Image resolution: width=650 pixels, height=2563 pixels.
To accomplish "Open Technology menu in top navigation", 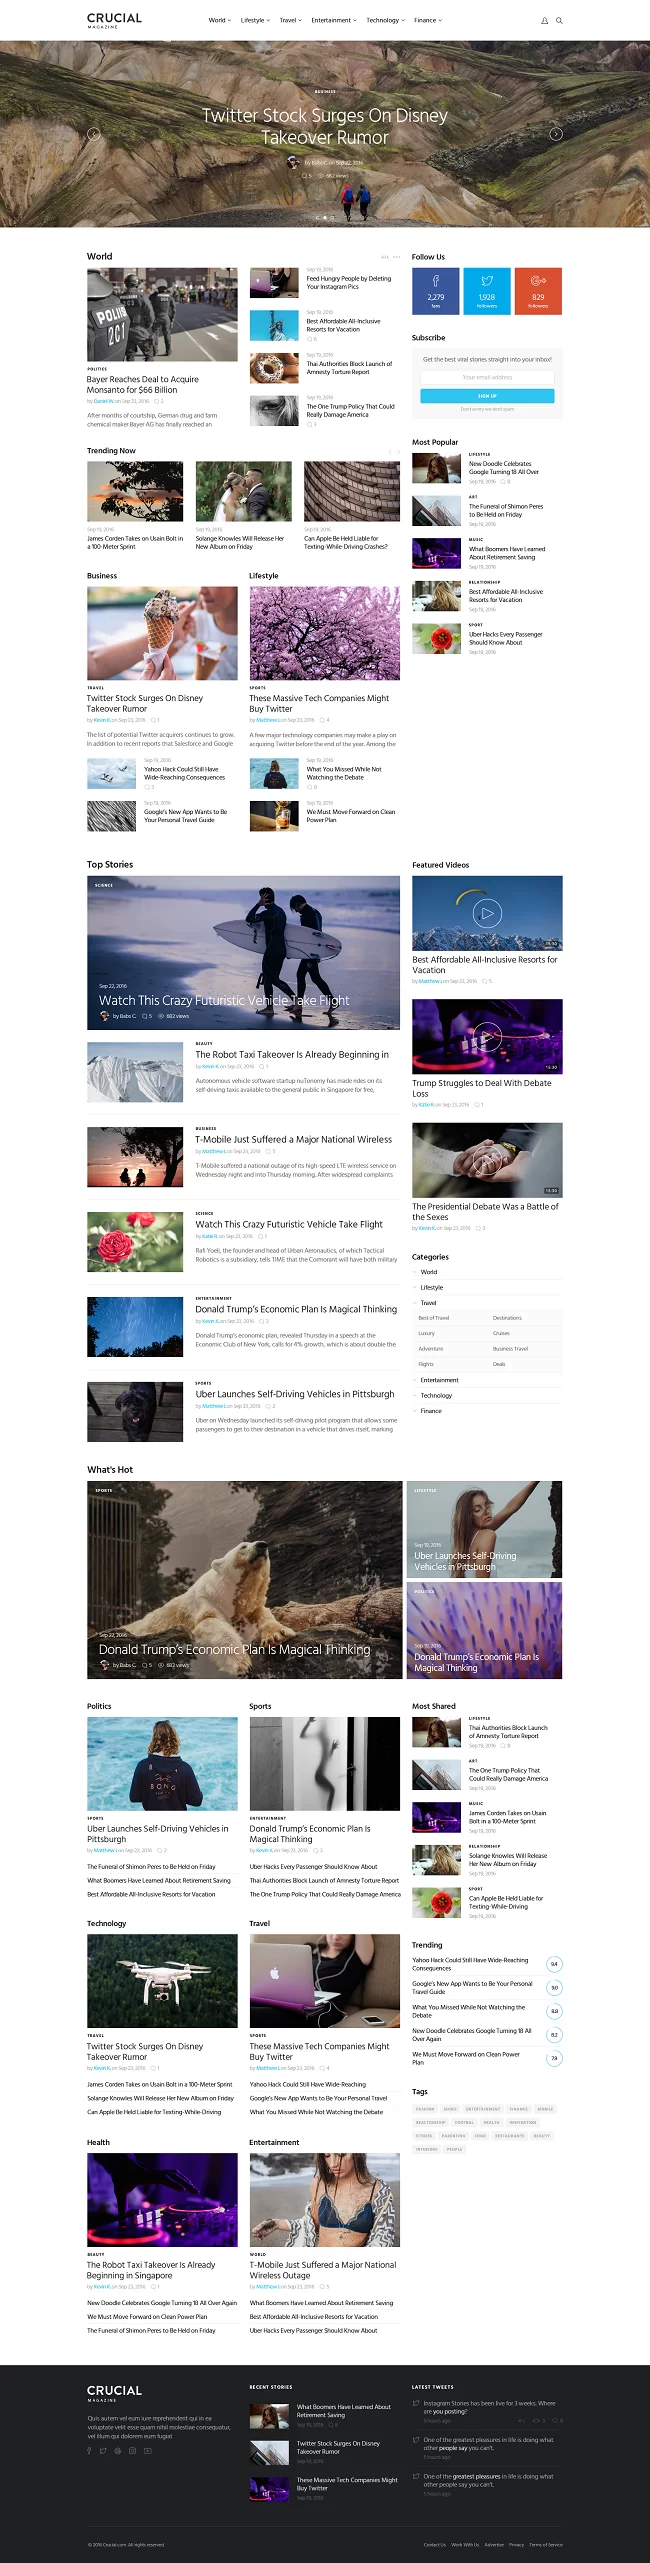I will pyautogui.click(x=385, y=20).
